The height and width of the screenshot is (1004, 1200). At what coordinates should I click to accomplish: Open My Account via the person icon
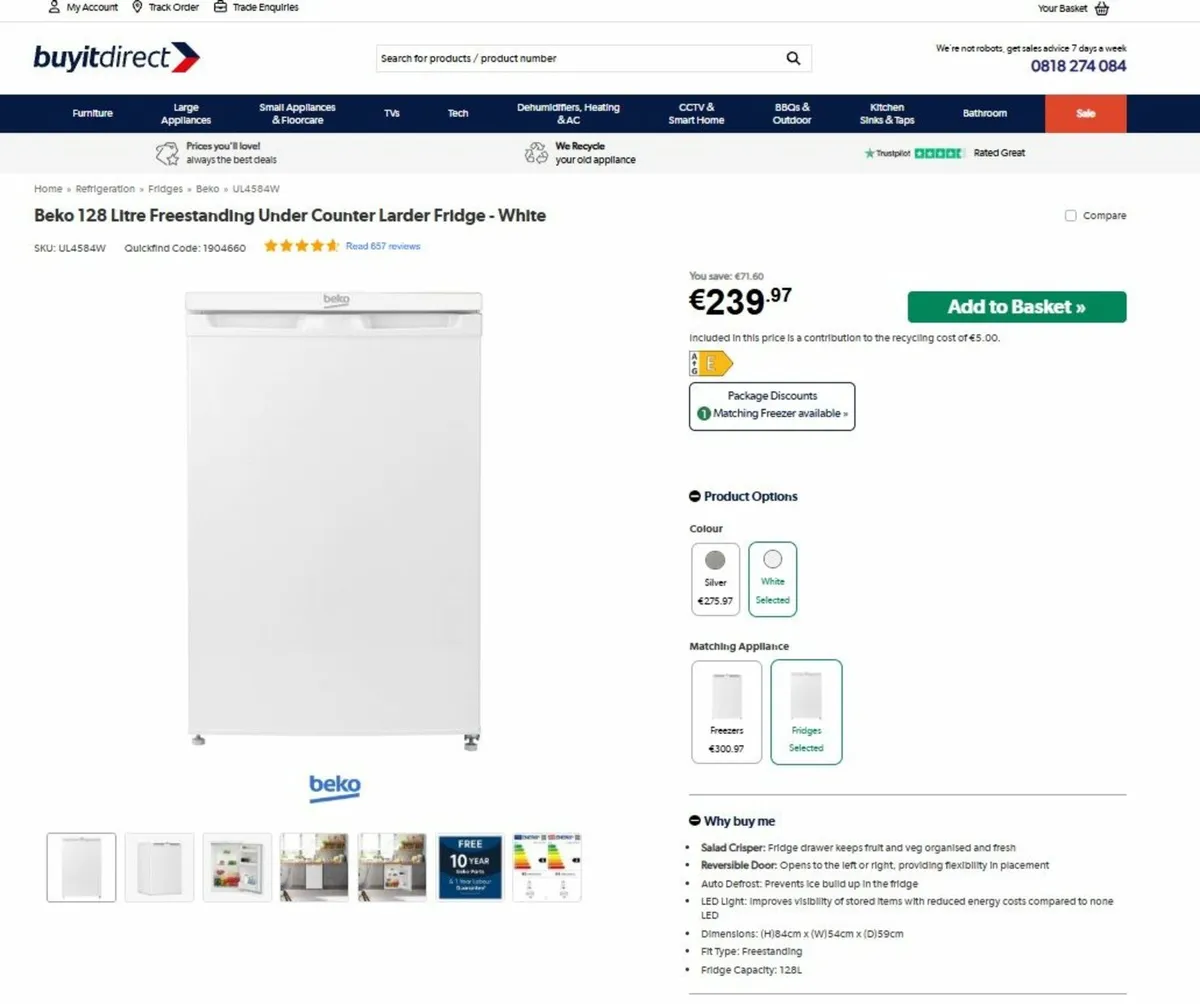[x=54, y=8]
